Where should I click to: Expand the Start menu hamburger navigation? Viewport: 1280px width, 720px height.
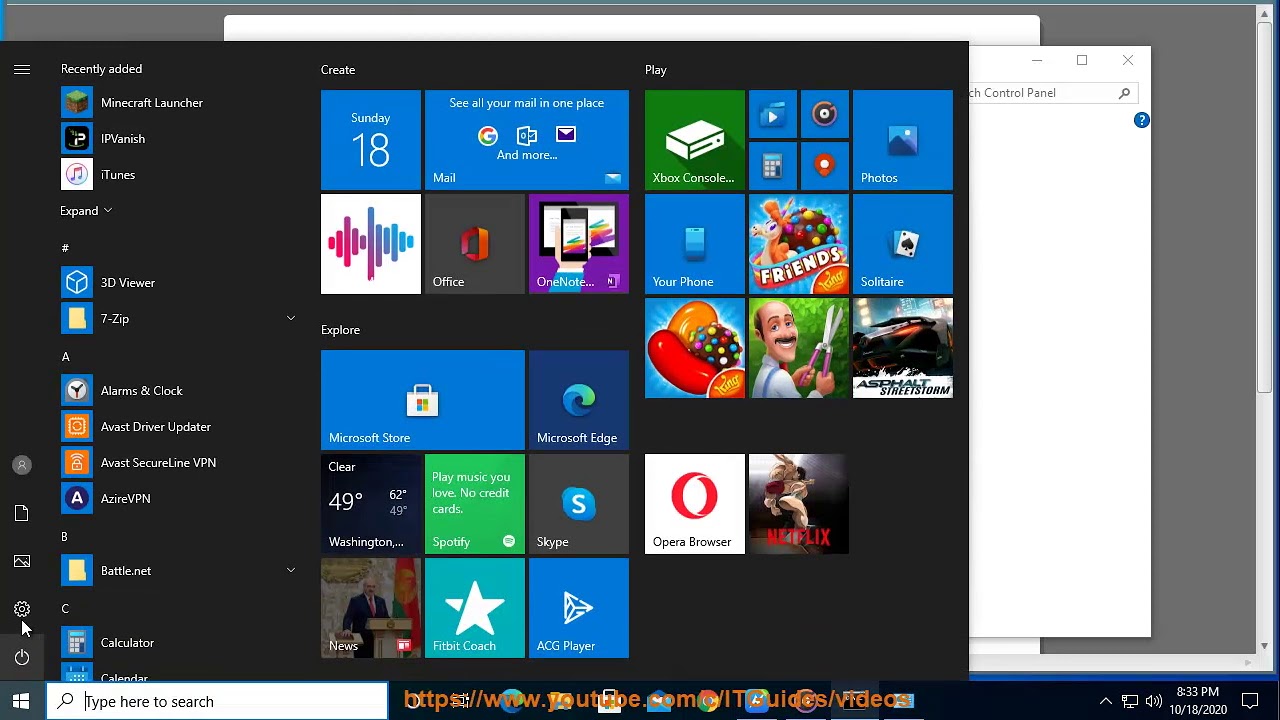click(22, 69)
